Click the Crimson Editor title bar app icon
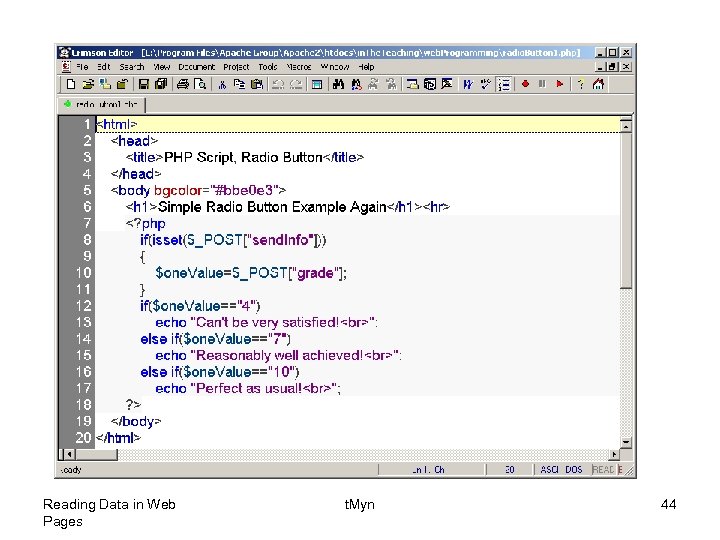Viewport: 720px width, 540px height. [65, 52]
